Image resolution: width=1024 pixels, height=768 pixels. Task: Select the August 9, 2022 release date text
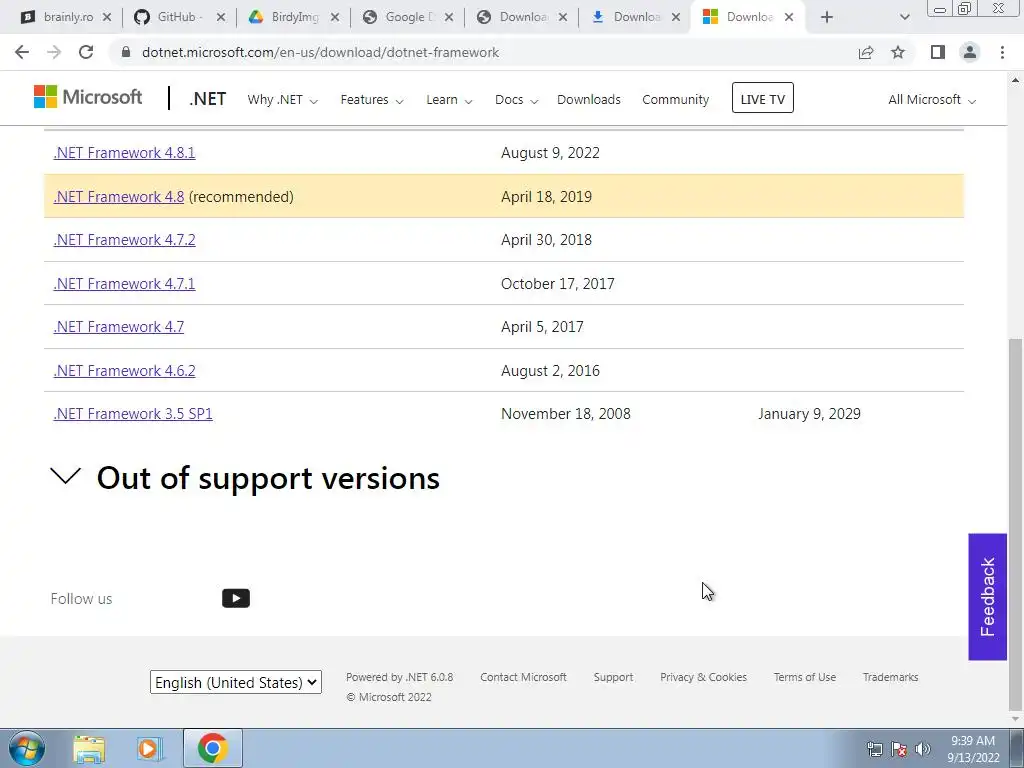(x=550, y=153)
